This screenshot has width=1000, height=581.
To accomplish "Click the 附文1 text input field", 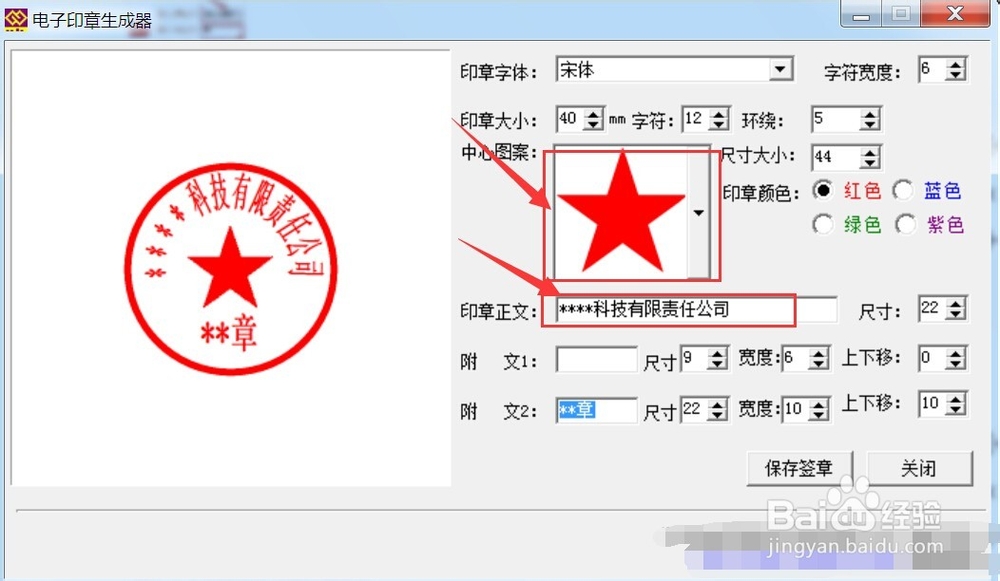I will coord(596,359).
